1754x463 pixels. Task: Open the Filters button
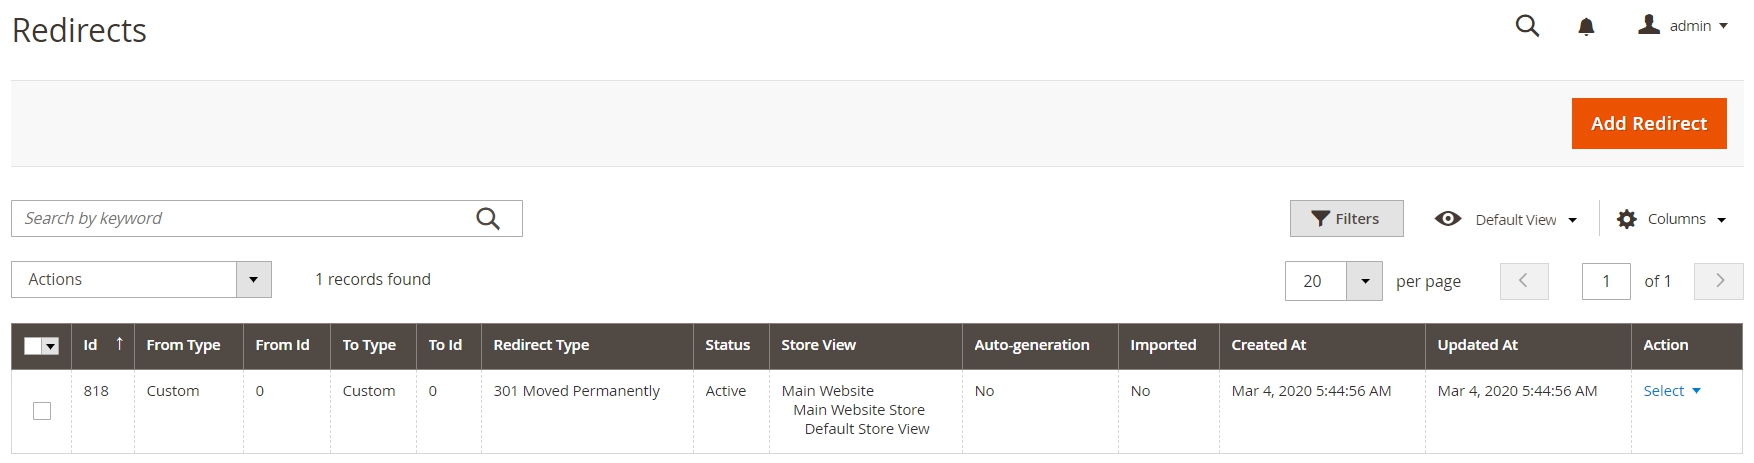pos(1346,219)
